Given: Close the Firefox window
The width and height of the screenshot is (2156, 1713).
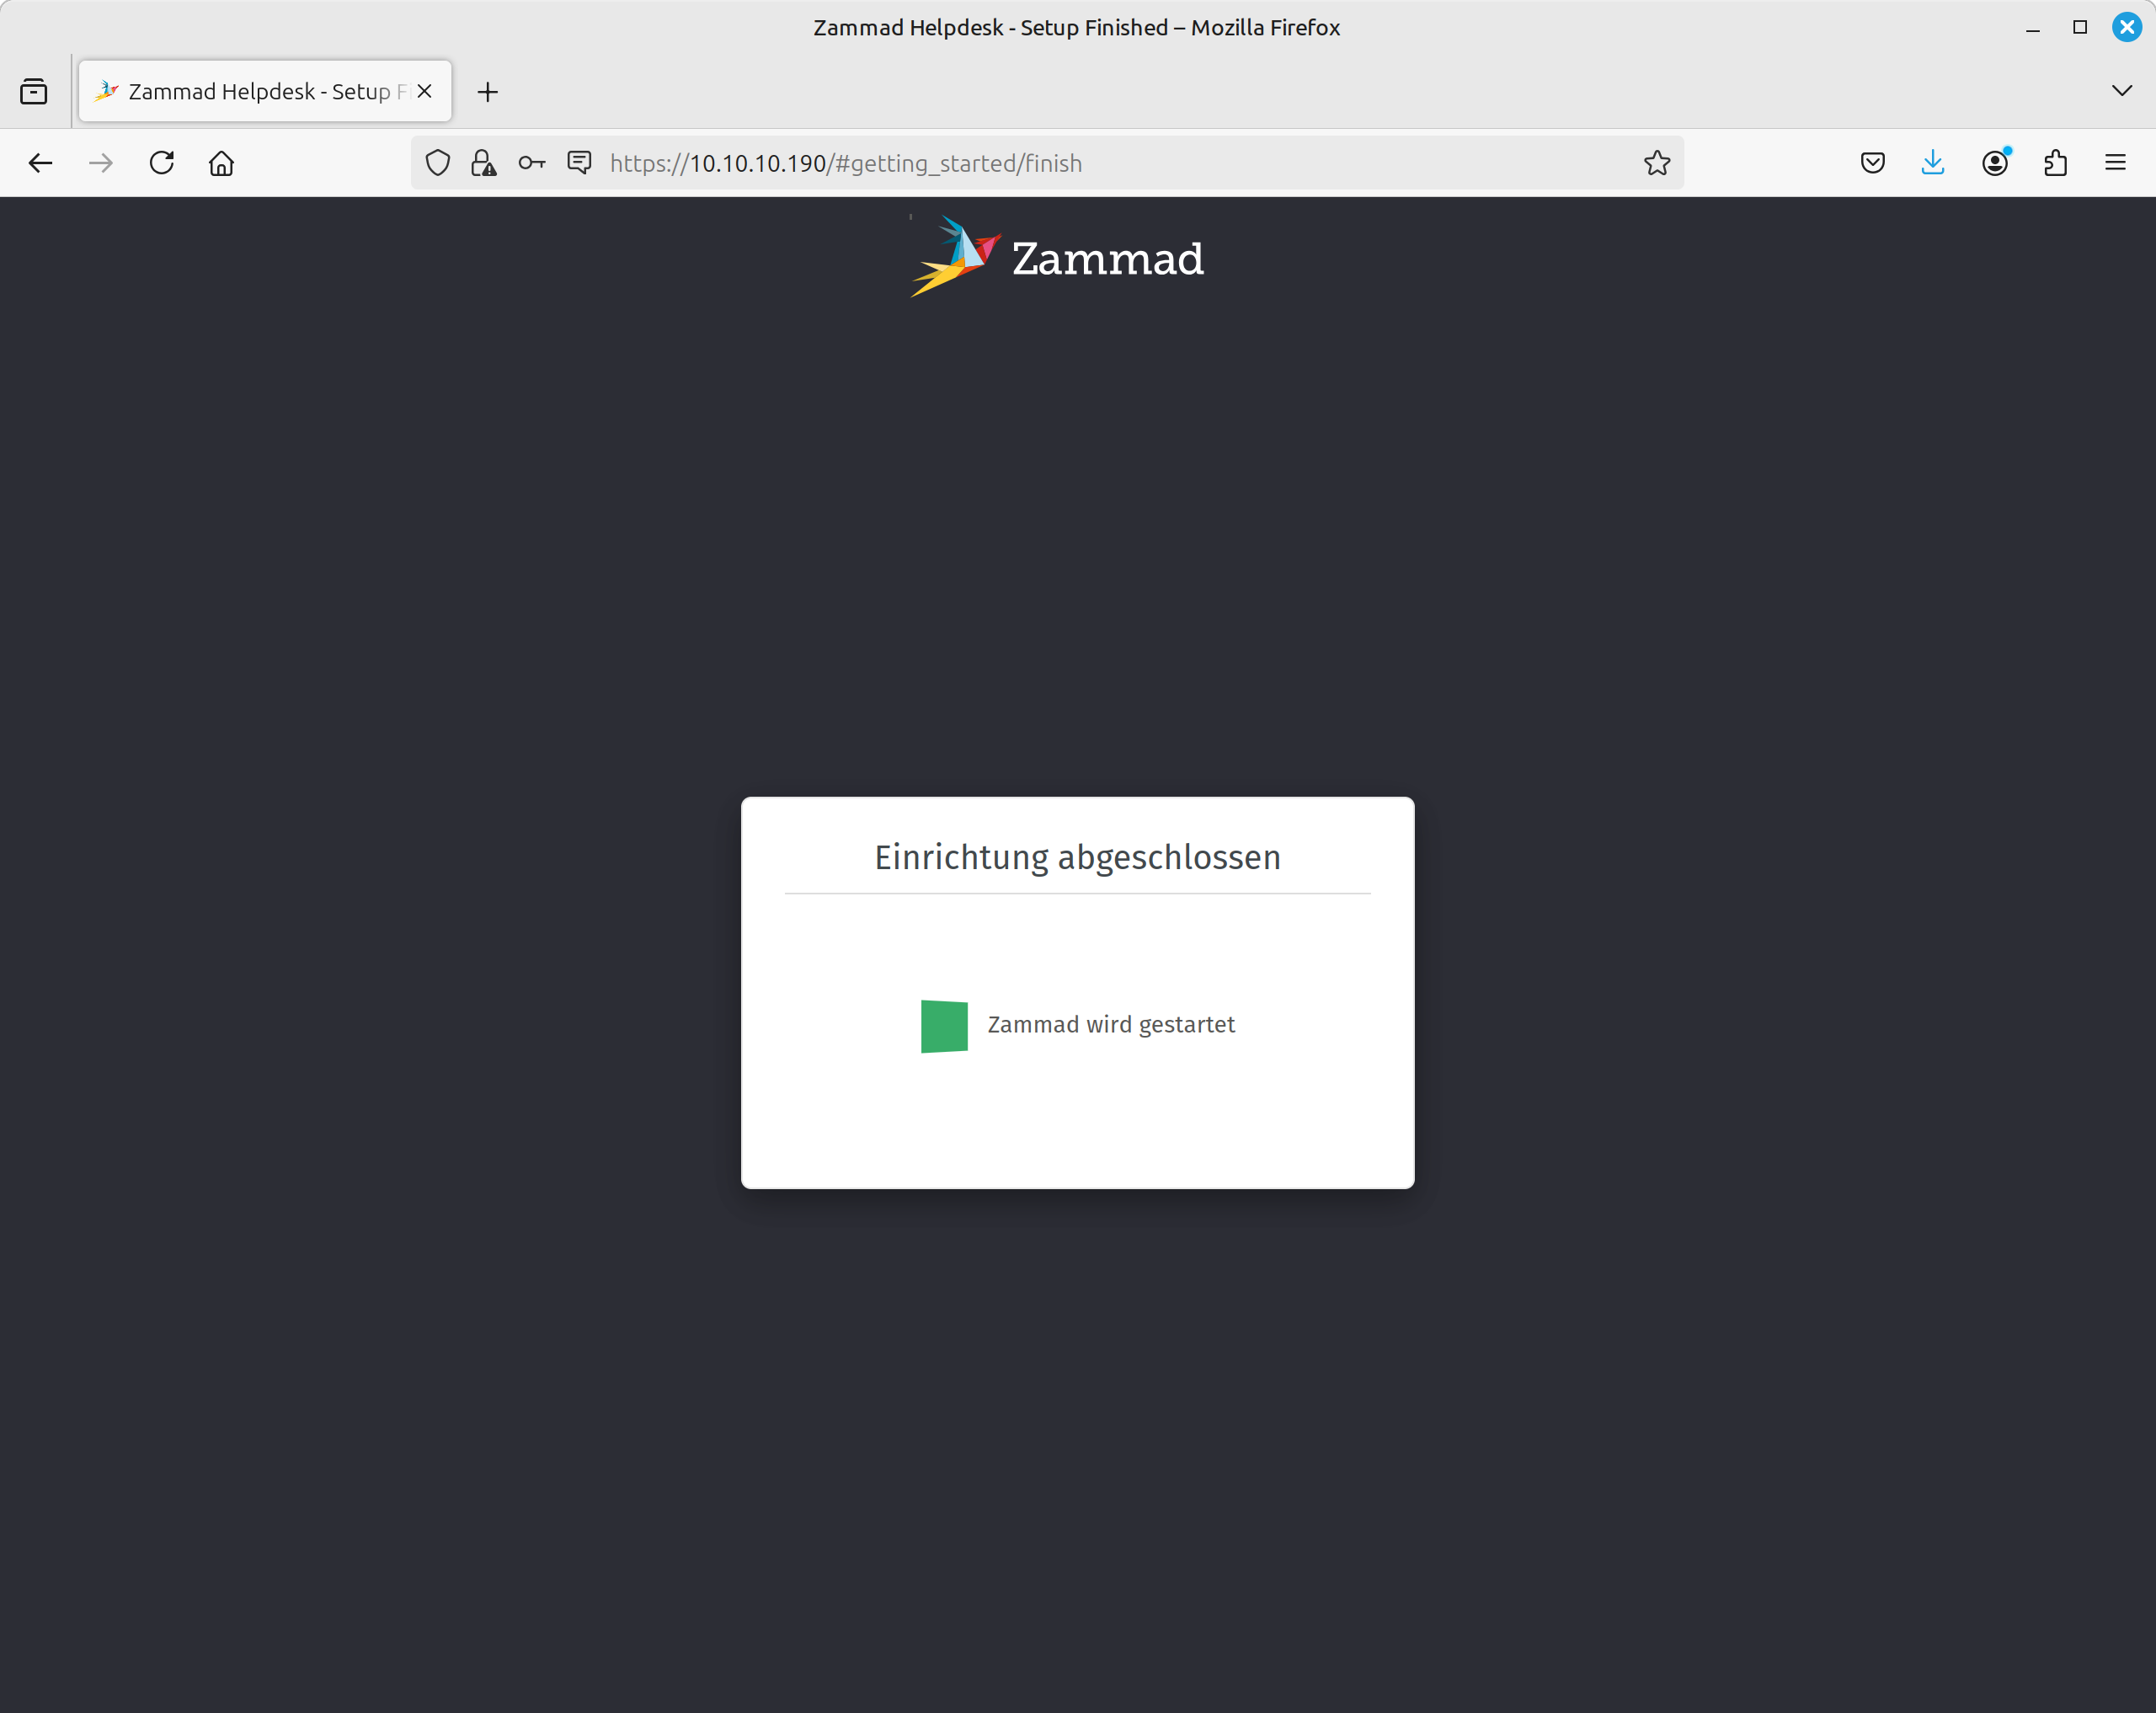Looking at the screenshot, I should click(2127, 28).
